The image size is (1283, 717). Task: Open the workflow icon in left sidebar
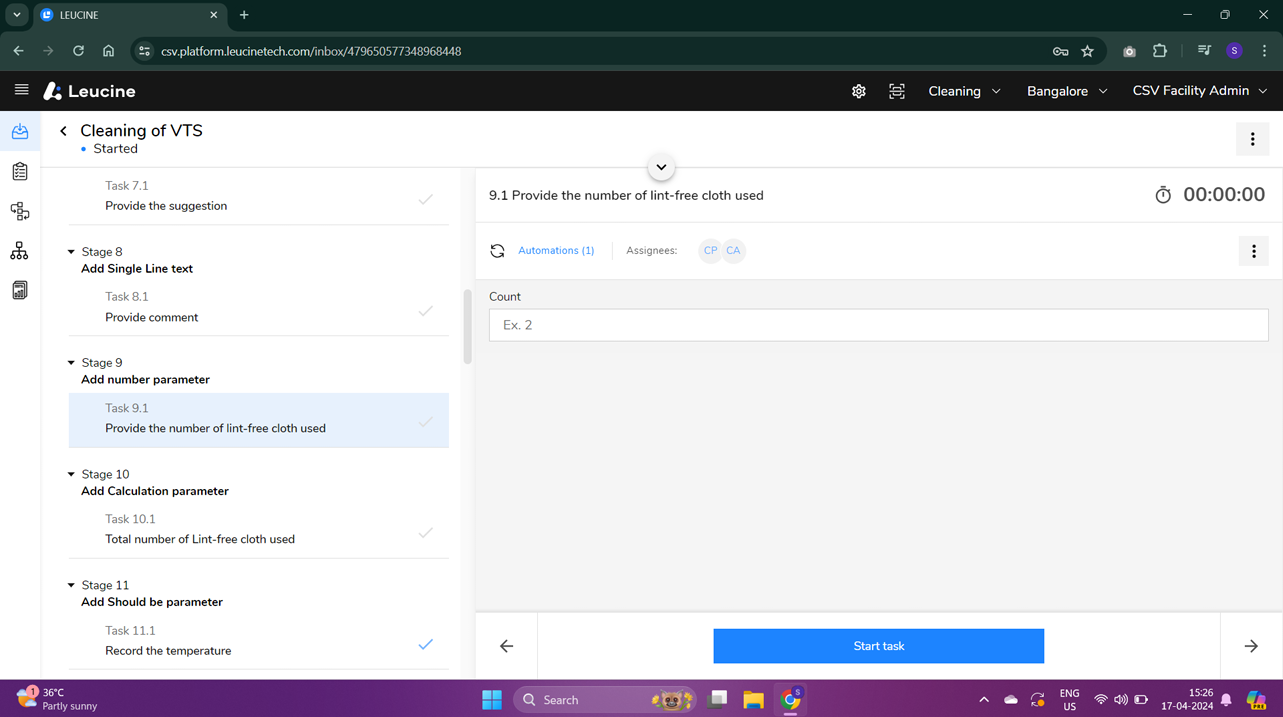coord(20,211)
